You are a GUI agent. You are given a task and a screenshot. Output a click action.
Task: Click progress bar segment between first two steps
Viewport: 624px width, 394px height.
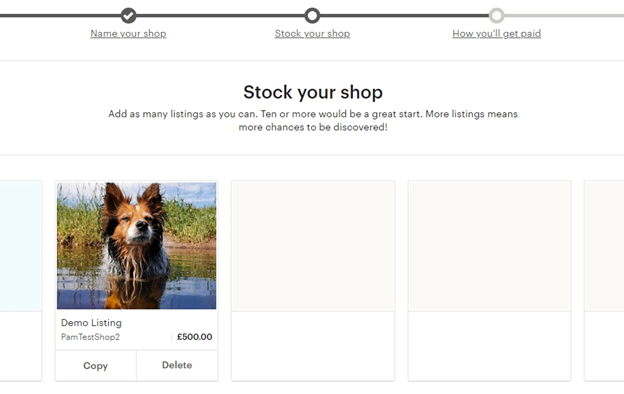coord(220,16)
